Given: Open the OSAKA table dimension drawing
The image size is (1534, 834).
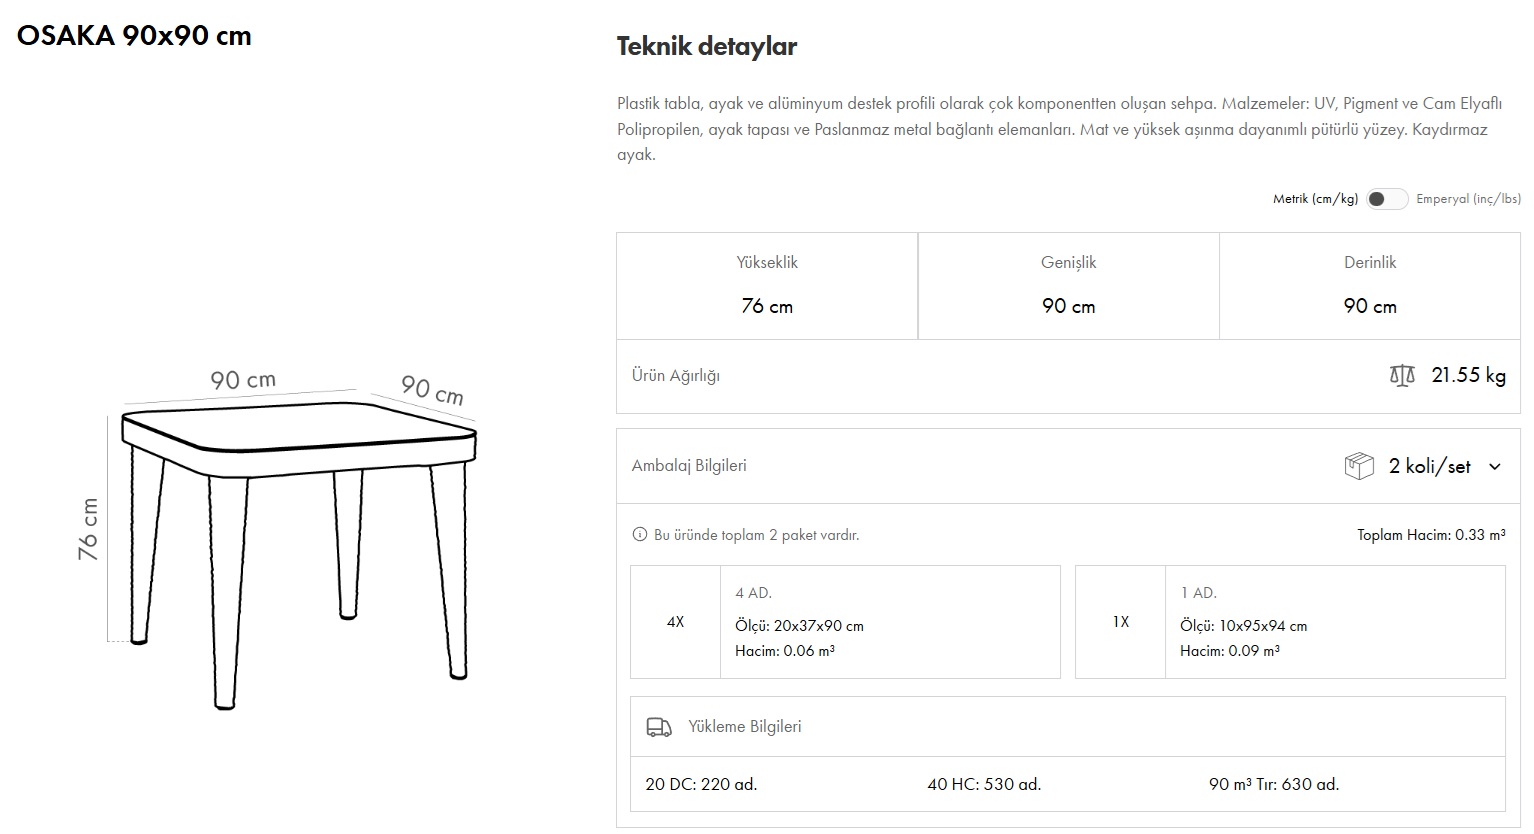Looking at the screenshot, I should coord(290,540).
